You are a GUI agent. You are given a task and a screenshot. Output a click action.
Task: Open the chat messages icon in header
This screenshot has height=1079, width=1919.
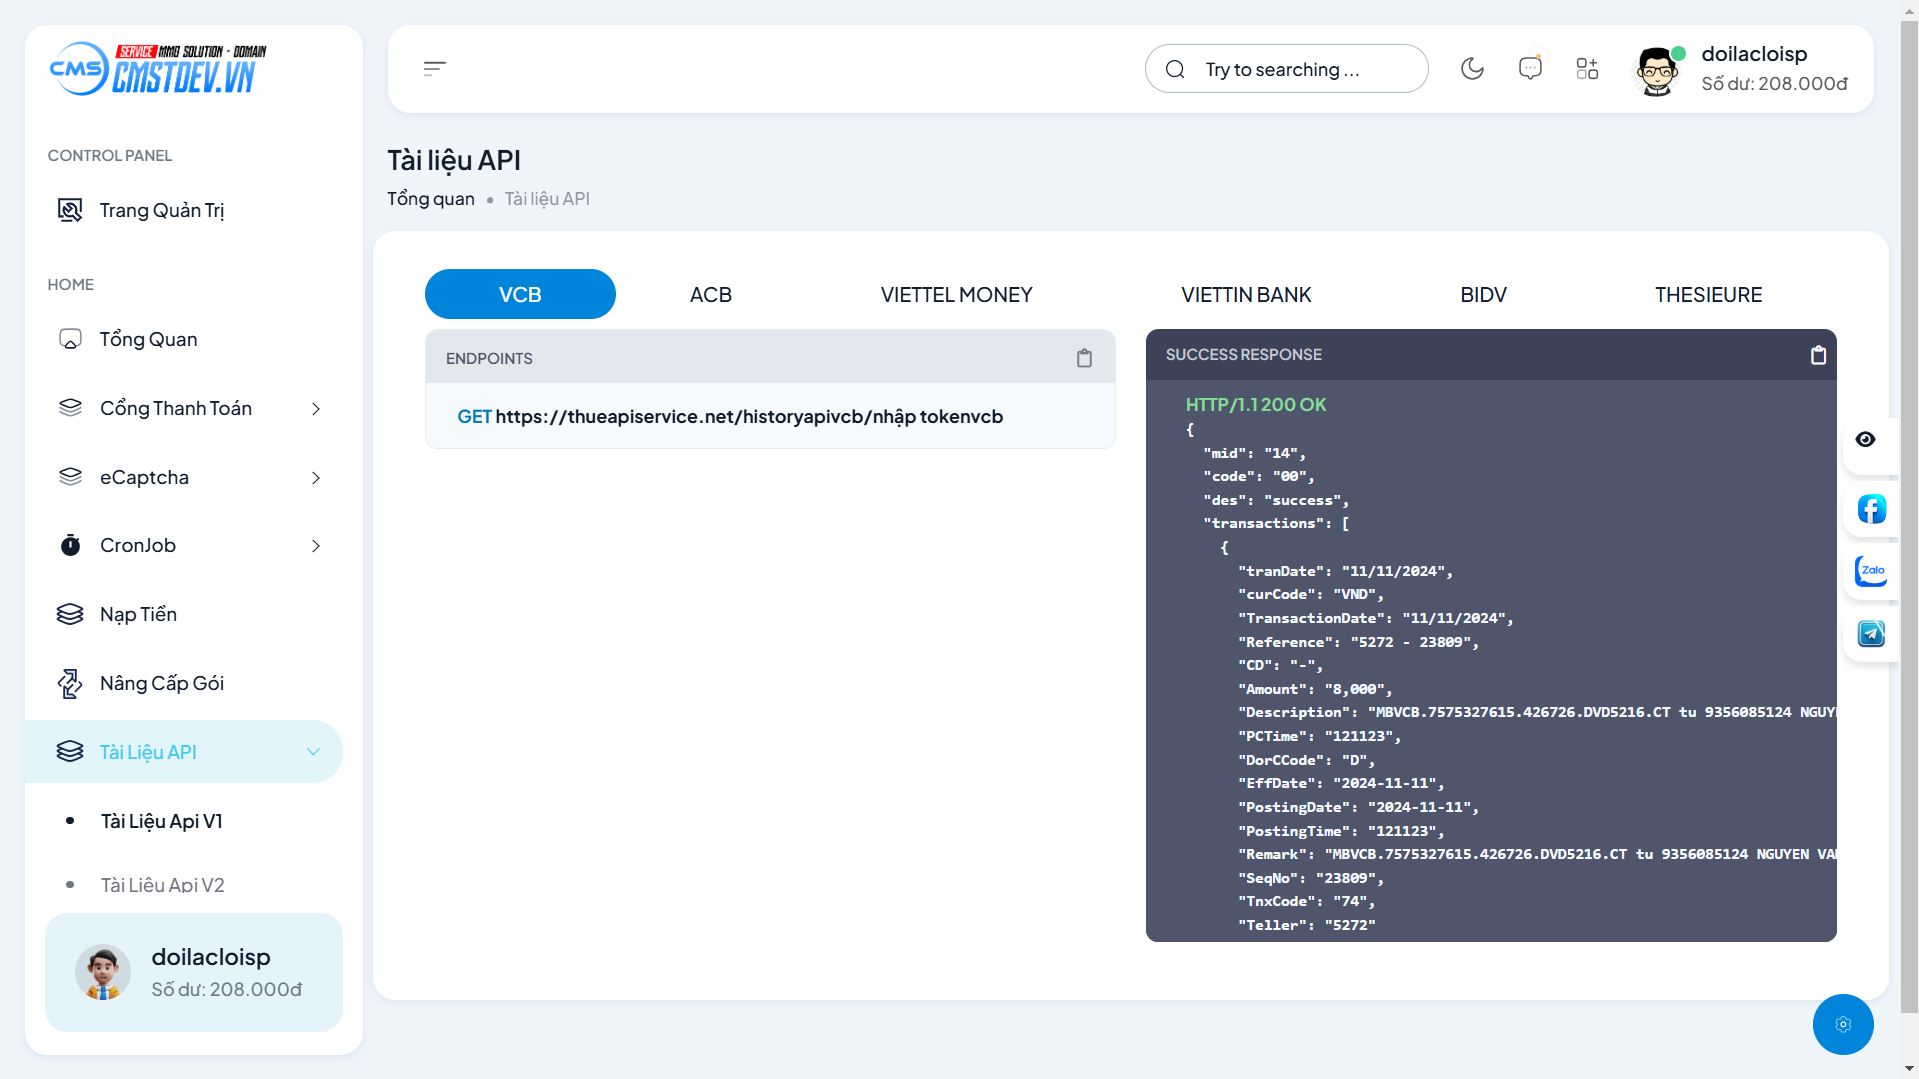coord(1529,69)
